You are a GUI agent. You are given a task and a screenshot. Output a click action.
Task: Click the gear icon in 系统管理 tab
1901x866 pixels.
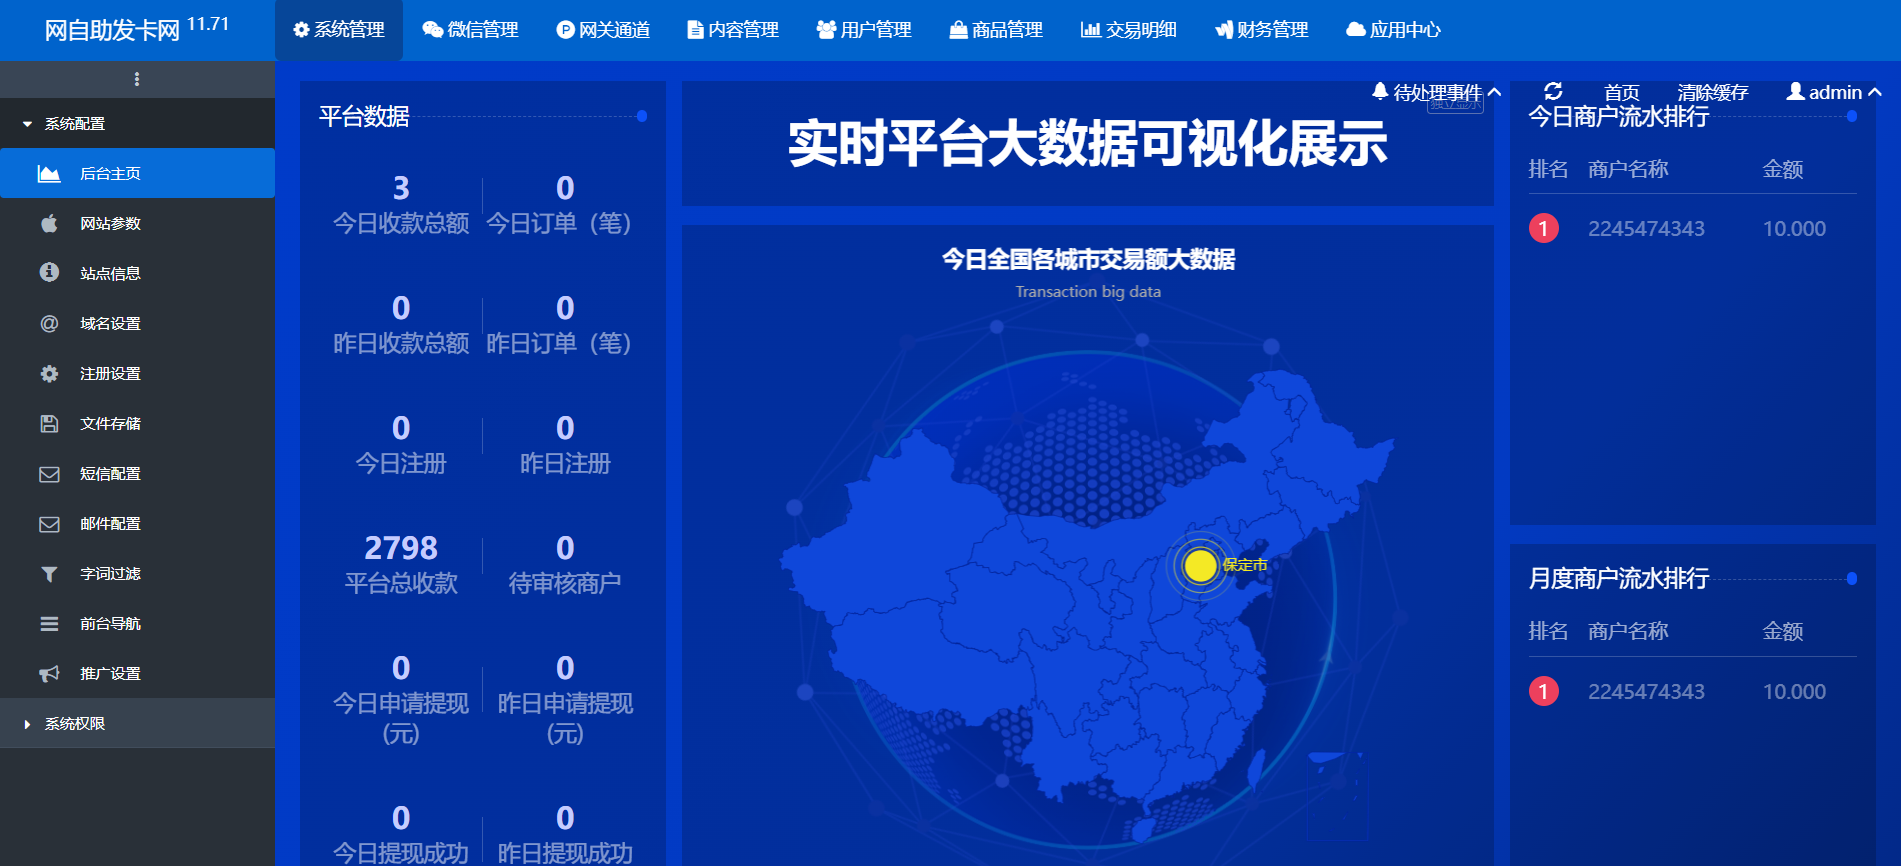pyautogui.click(x=301, y=30)
